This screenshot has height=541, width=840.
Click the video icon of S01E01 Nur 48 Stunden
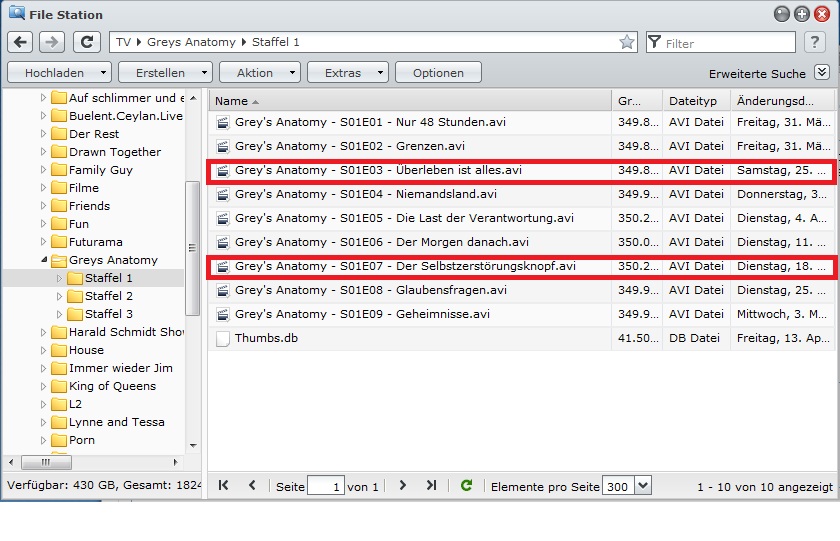coord(222,123)
